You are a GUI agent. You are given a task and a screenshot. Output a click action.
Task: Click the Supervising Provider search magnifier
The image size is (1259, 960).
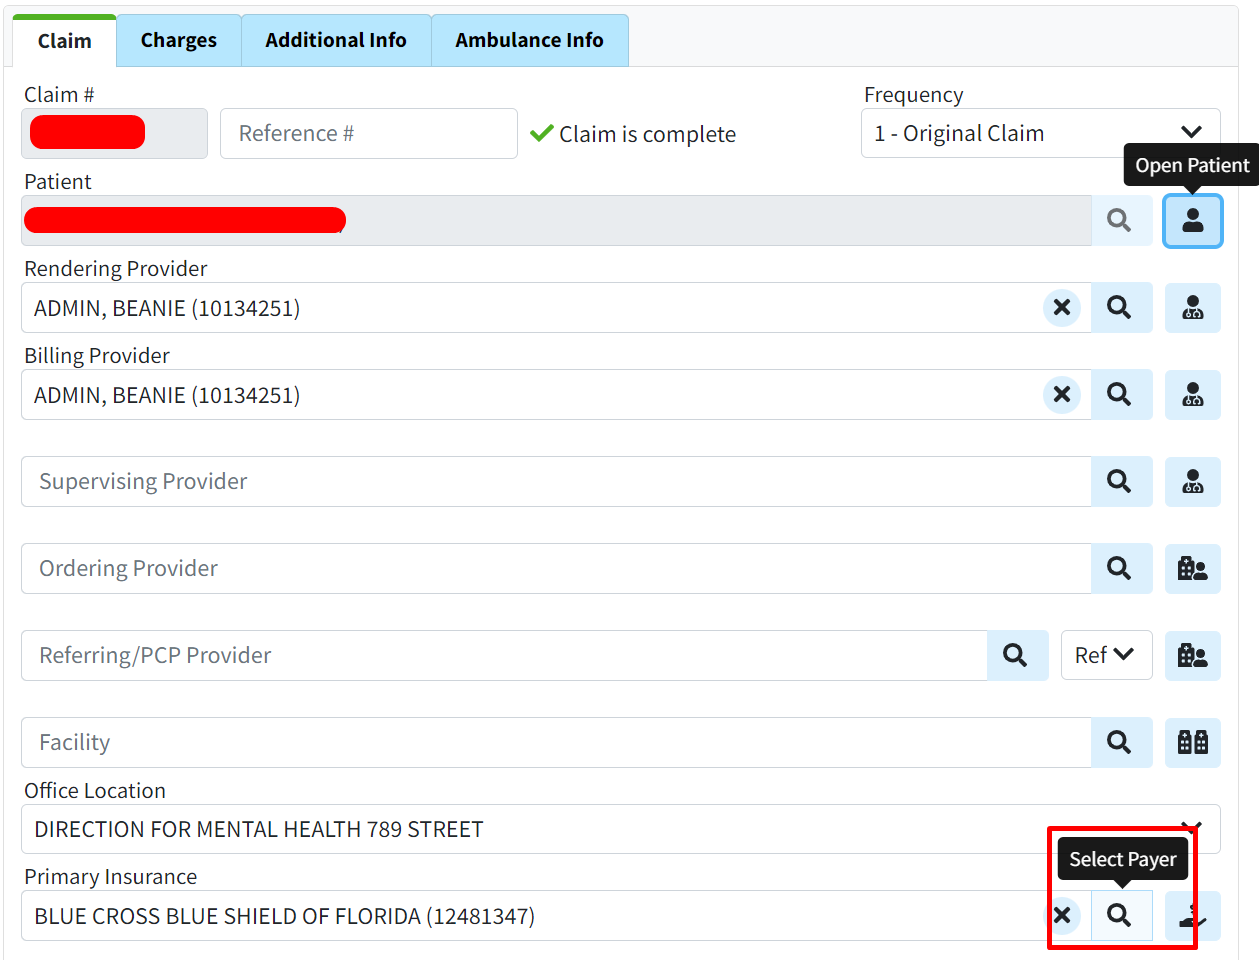tap(1120, 482)
